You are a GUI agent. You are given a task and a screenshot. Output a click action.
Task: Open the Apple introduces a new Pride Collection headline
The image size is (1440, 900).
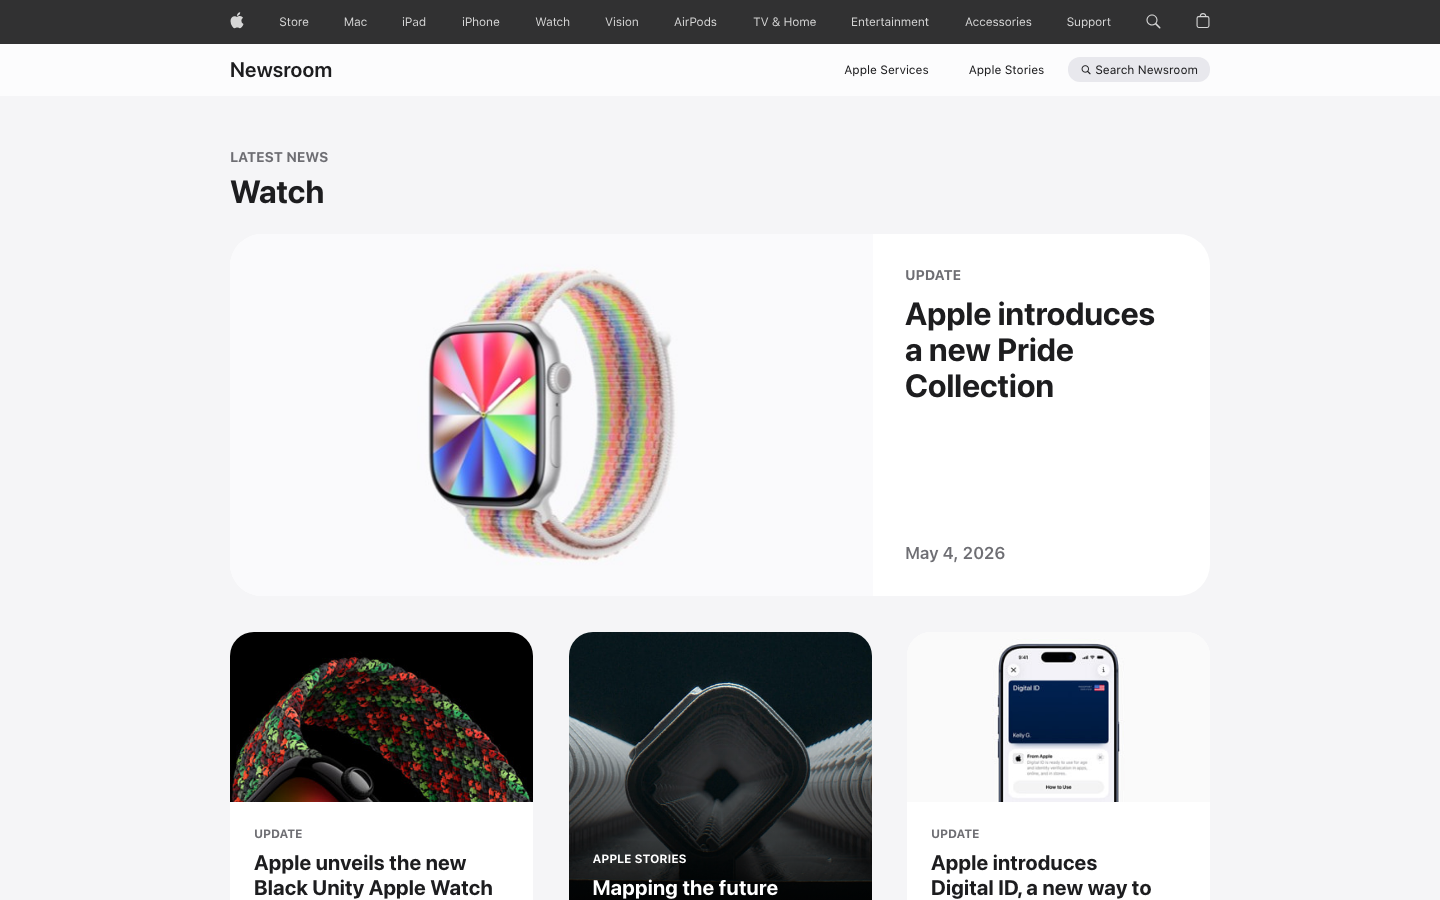click(x=1030, y=350)
